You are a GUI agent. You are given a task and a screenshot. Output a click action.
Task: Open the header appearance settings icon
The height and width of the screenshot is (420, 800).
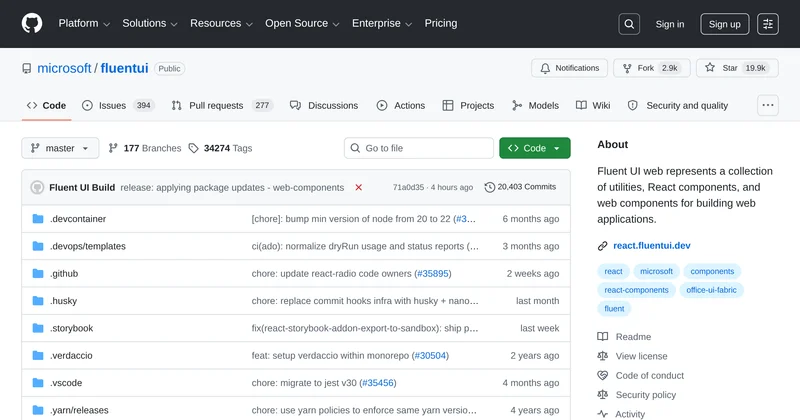click(768, 24)
